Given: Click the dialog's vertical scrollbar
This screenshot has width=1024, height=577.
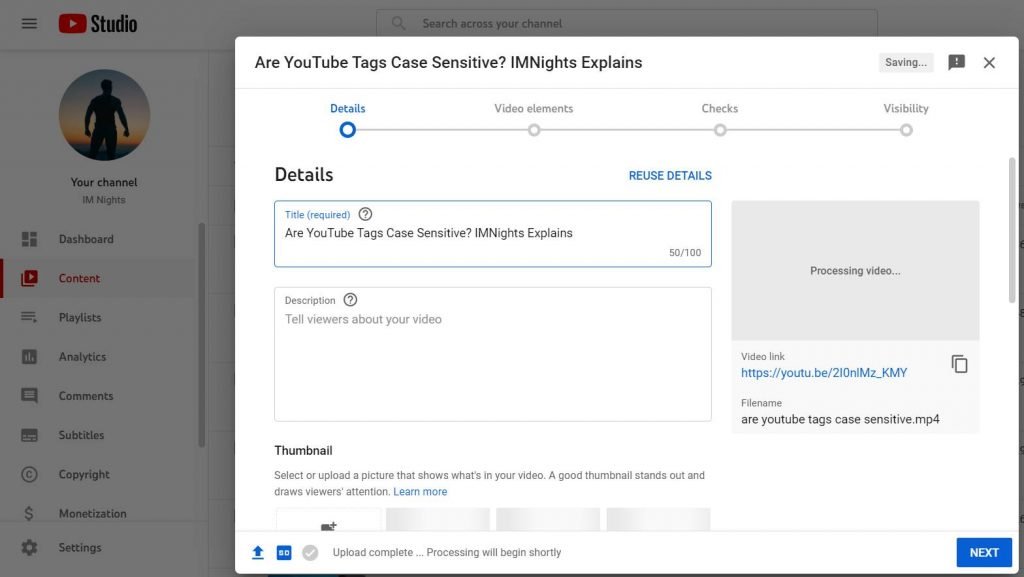Looking at the screenshot, I should click(1012, 230).
